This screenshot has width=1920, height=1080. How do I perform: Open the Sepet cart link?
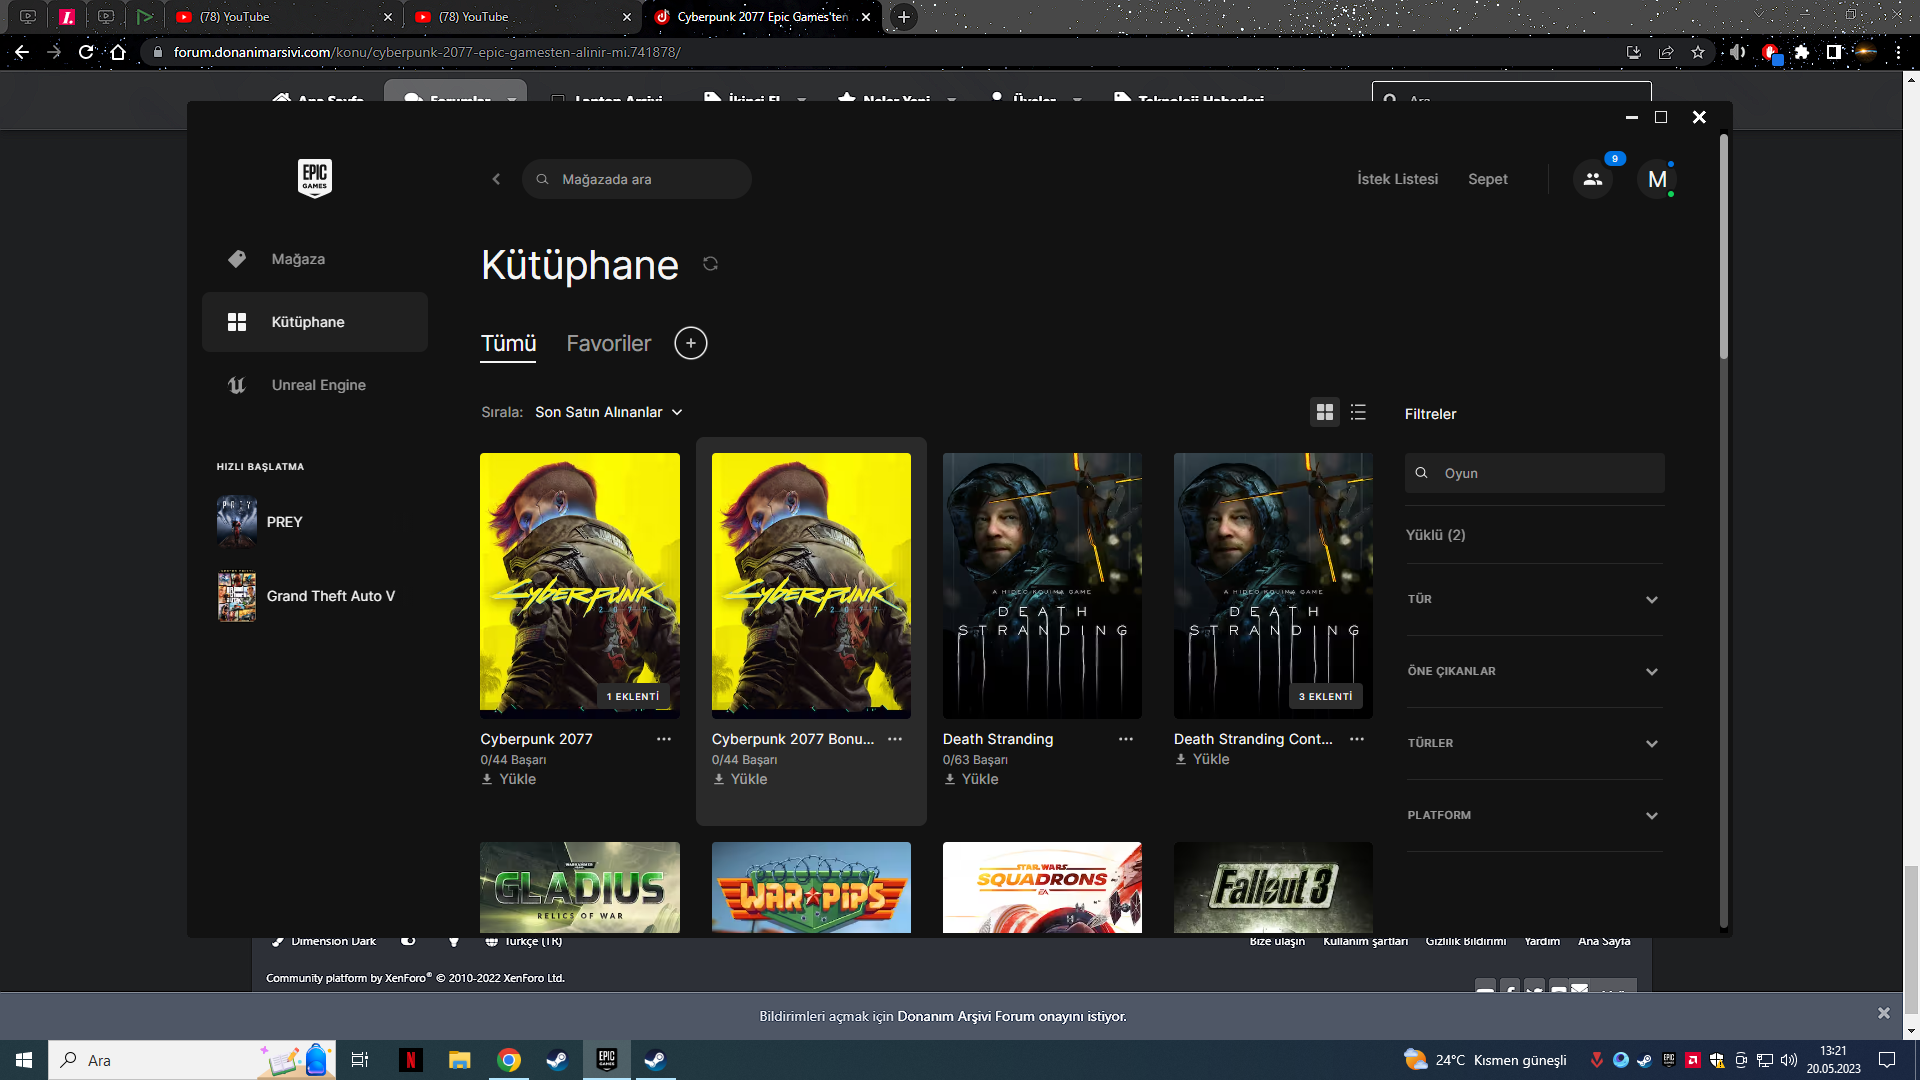[x=1487, y=179]
